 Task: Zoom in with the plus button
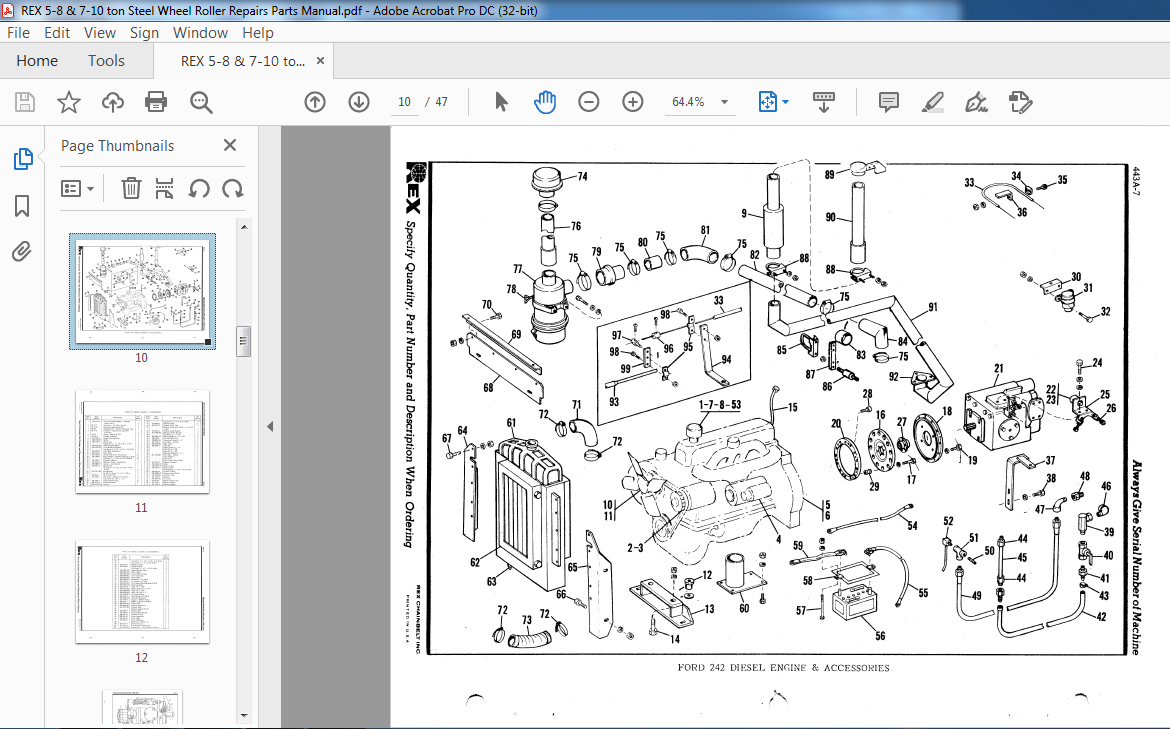click(633, 101)
